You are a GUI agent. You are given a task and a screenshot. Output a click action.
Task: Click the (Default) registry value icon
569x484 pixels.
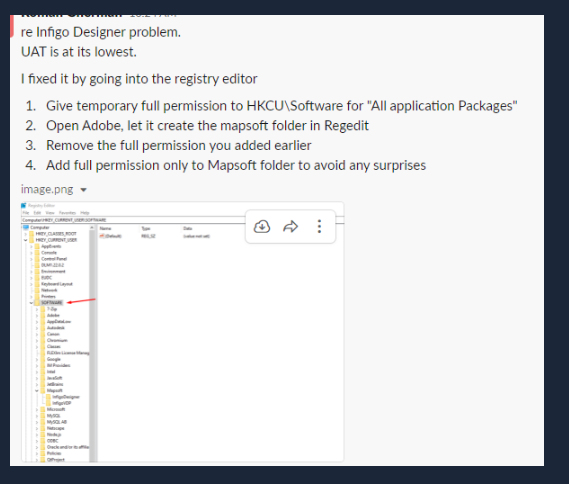point(102,236)
